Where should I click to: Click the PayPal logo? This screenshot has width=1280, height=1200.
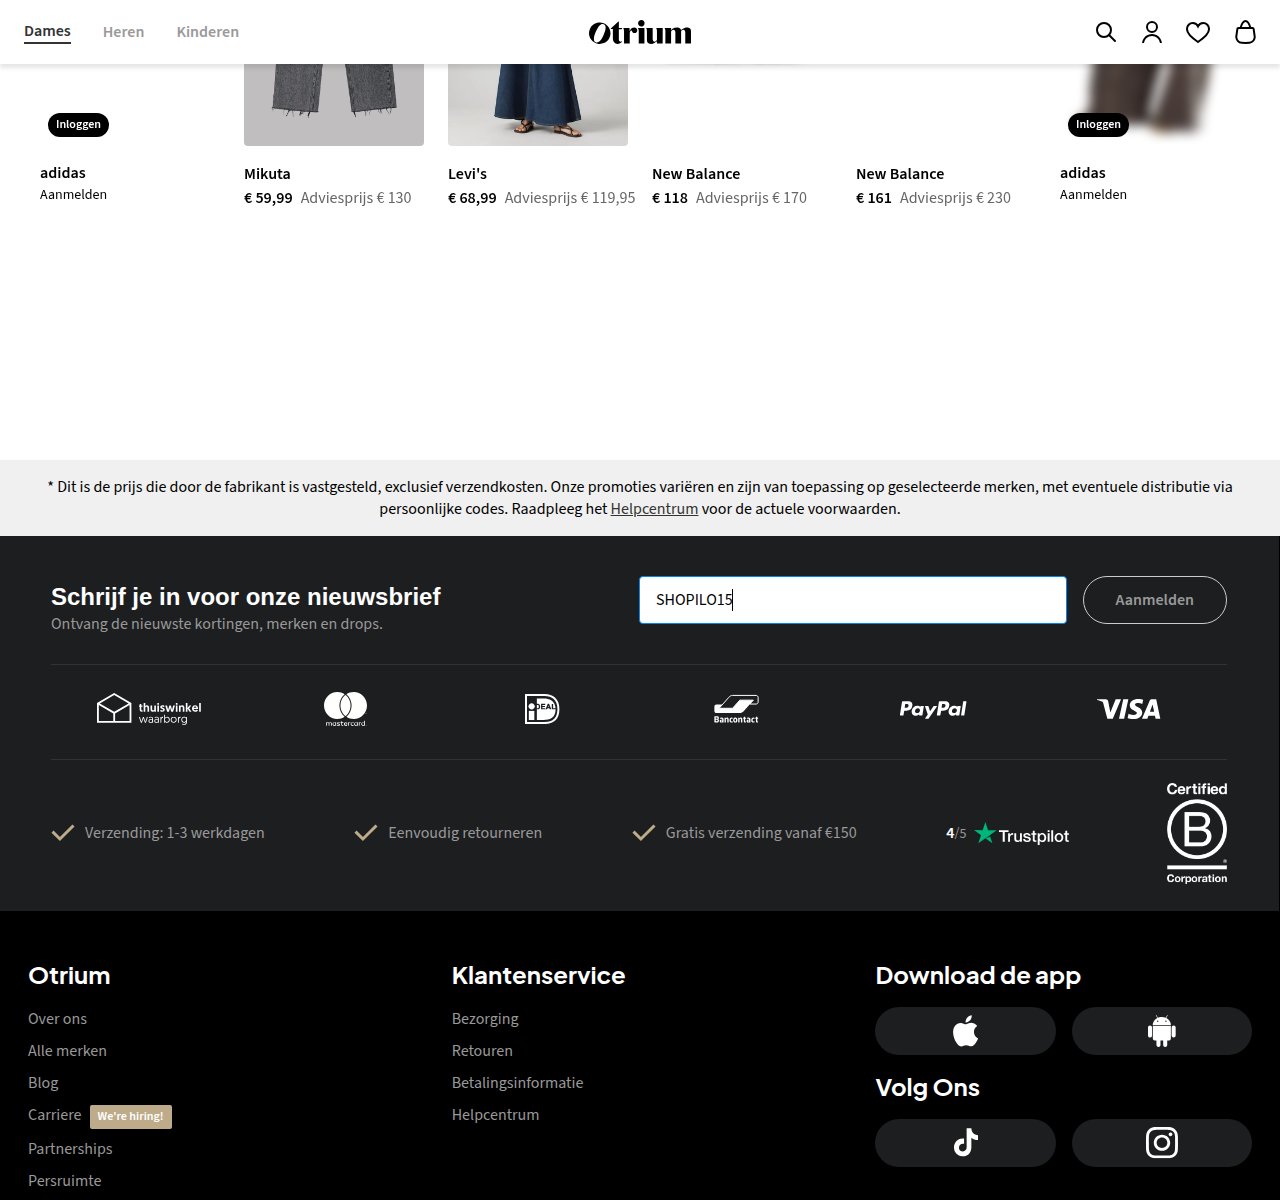coord(932,709)
